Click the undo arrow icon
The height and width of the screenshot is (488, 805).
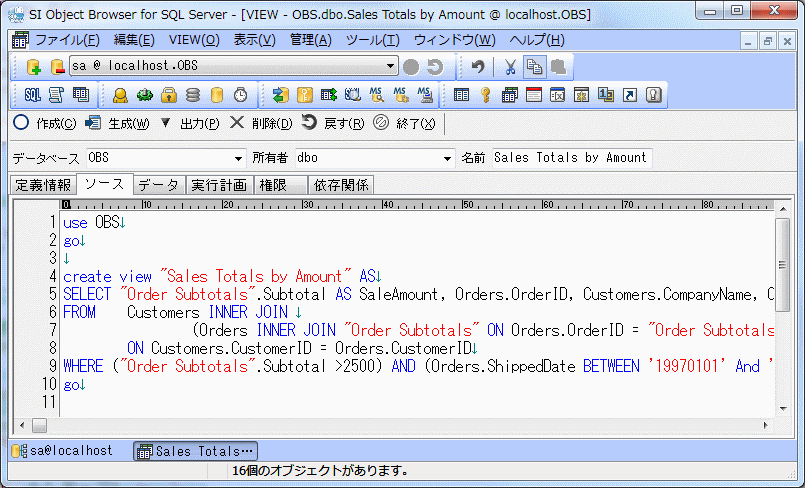479,67
